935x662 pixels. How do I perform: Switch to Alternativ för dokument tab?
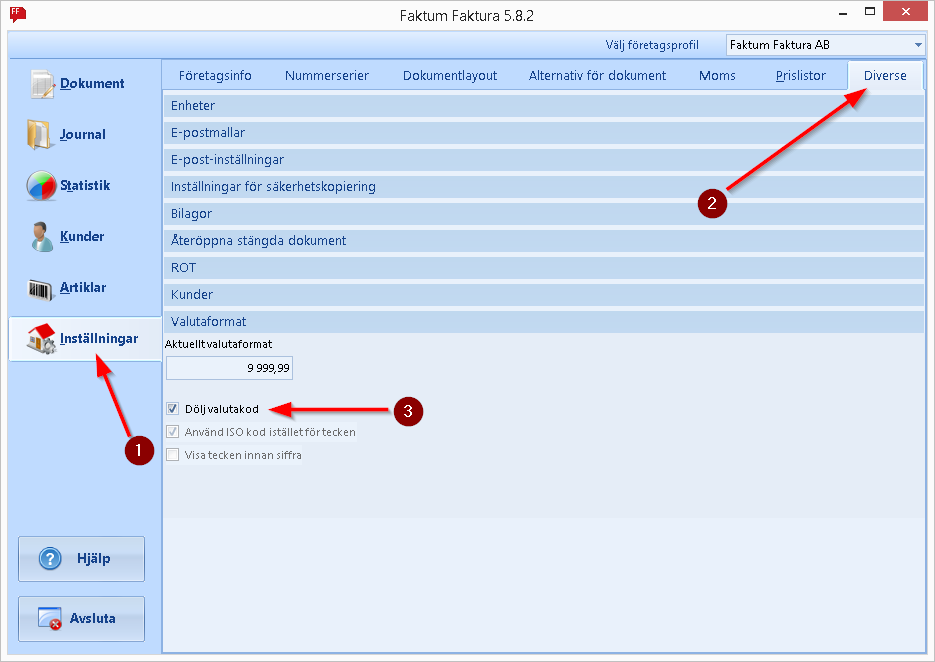pyautogui.click(x=597, y=76)
